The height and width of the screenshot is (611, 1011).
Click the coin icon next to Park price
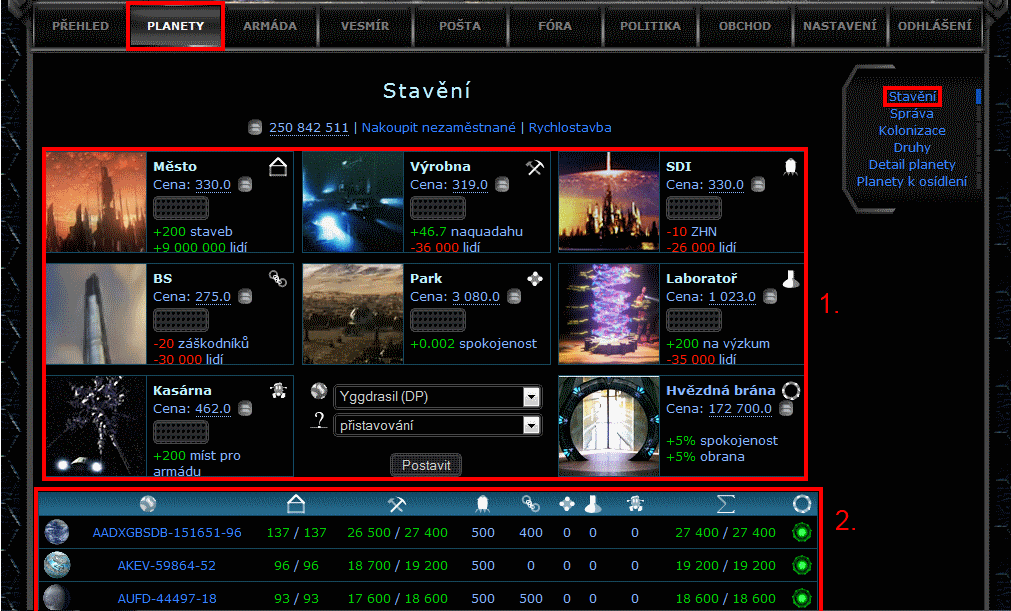[515, 297]
